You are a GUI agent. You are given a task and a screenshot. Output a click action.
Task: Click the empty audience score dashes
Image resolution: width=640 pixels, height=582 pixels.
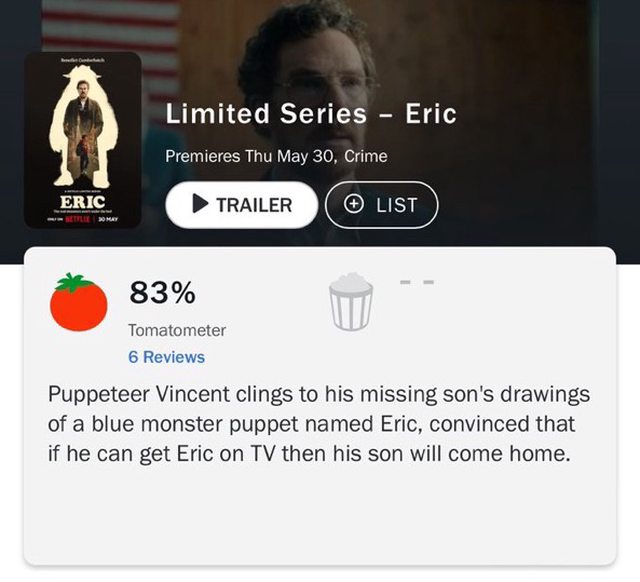[x=417, y=282]
